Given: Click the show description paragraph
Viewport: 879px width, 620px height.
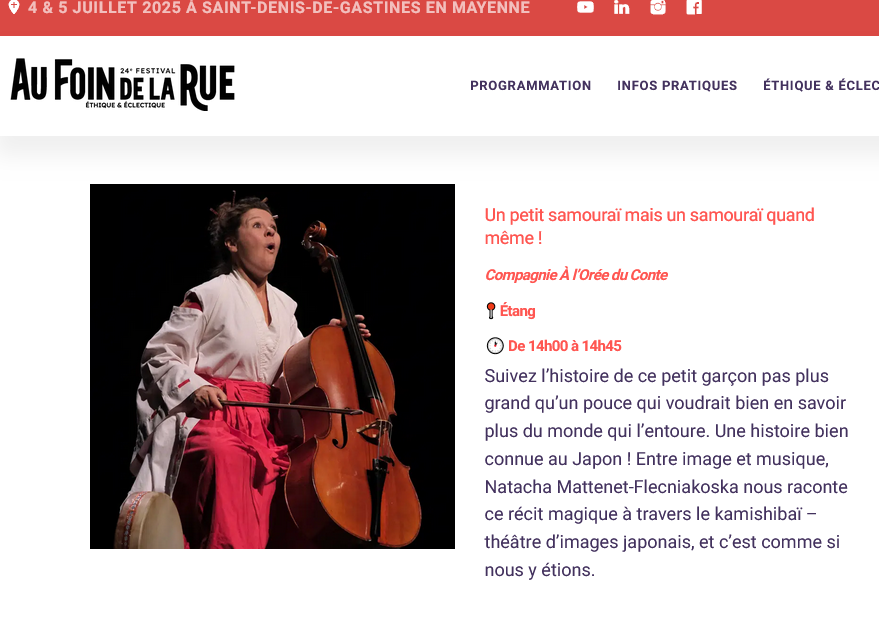Looking at the screenshot, I should click(667, 473).
